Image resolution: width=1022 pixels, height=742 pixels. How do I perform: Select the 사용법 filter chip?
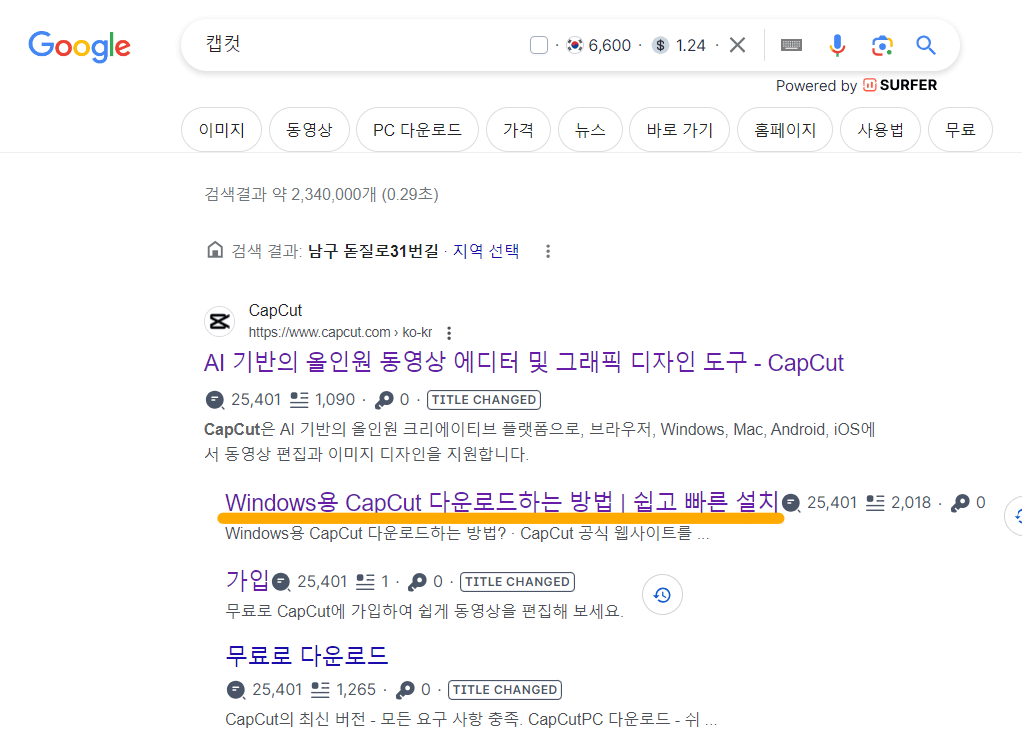881,130
